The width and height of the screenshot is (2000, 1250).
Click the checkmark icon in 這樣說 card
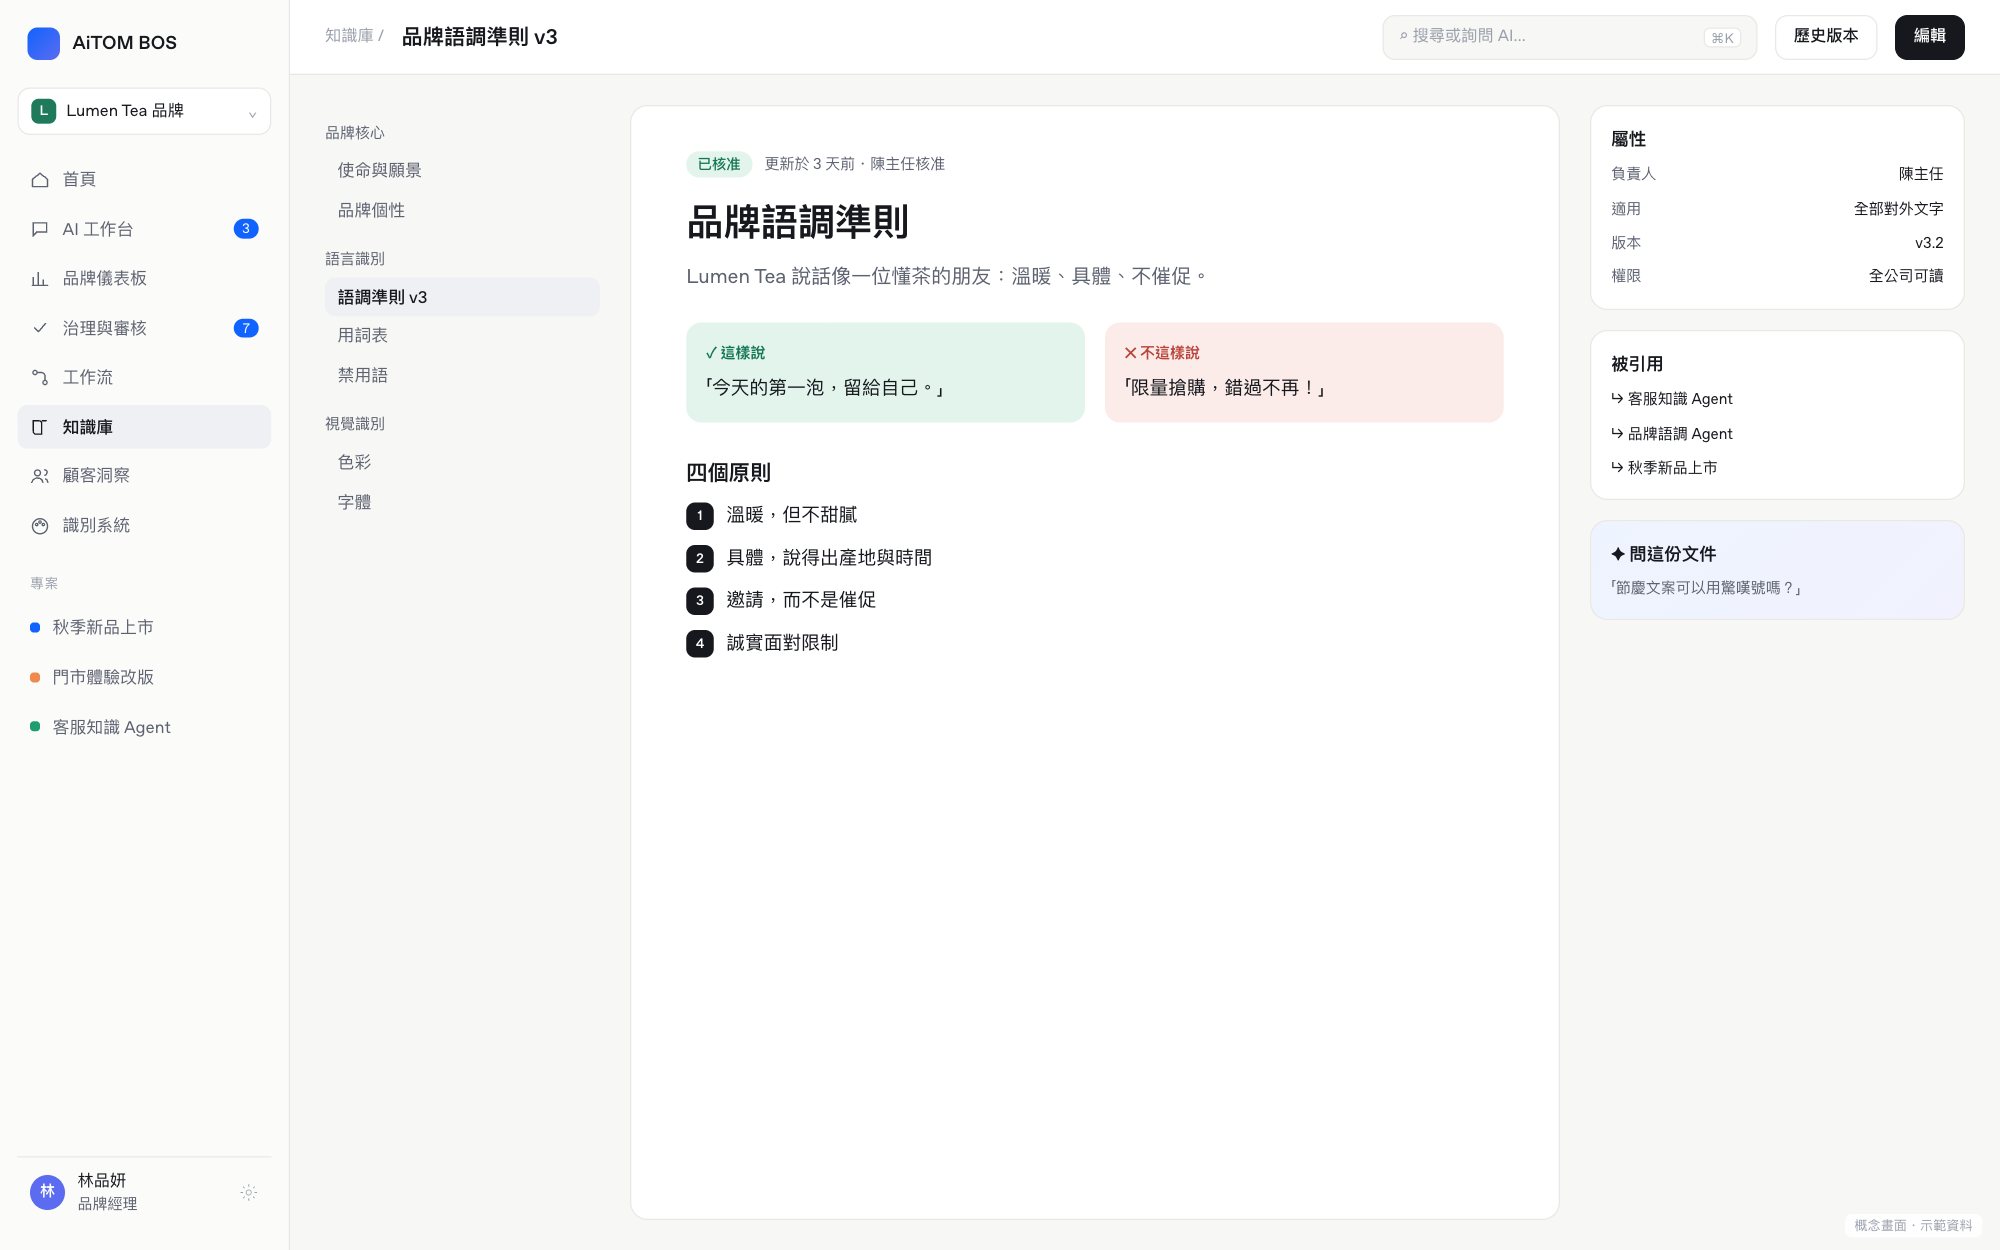[x=711, y=353]
